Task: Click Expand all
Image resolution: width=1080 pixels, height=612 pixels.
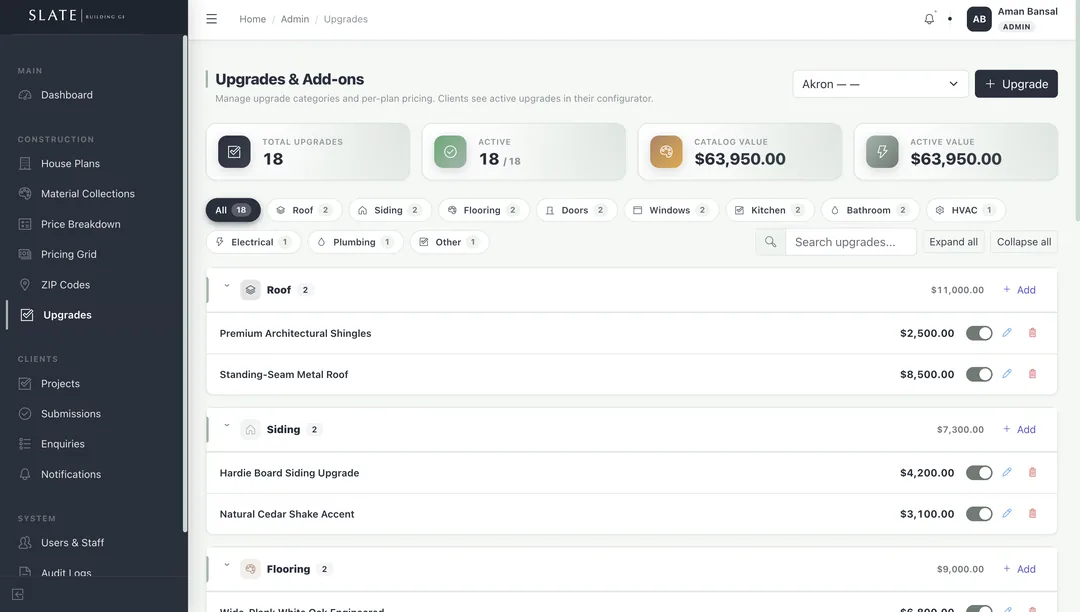Action: pyautogui.click(x=953, y=242)
